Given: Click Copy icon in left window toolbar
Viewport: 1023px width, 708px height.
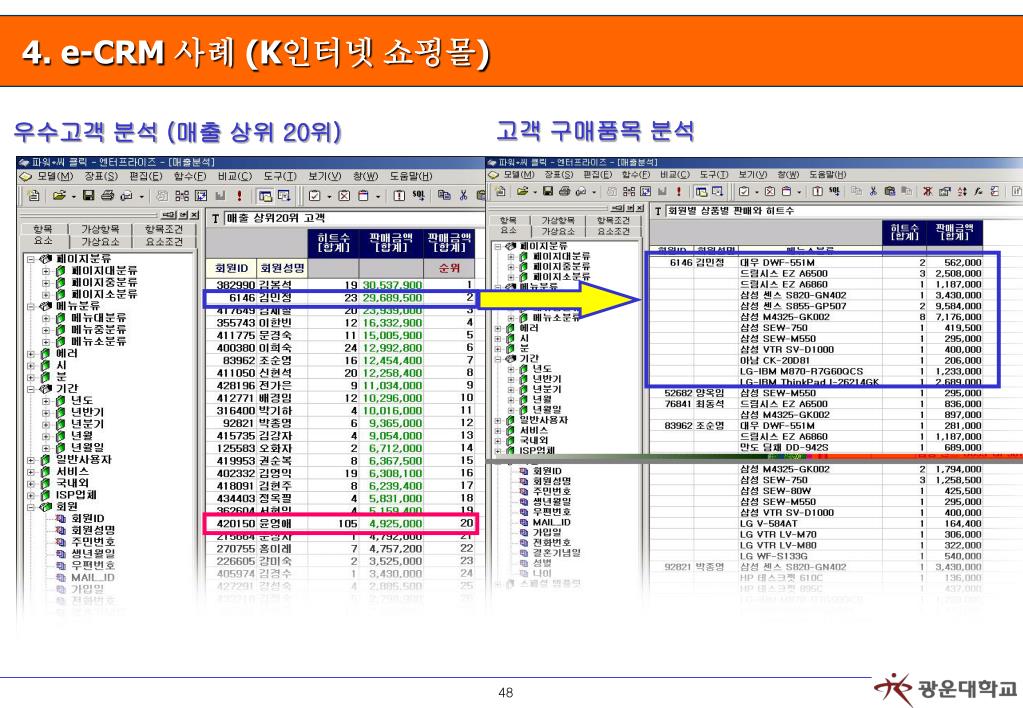Looking at the screenshot, I should pos(444,195).
